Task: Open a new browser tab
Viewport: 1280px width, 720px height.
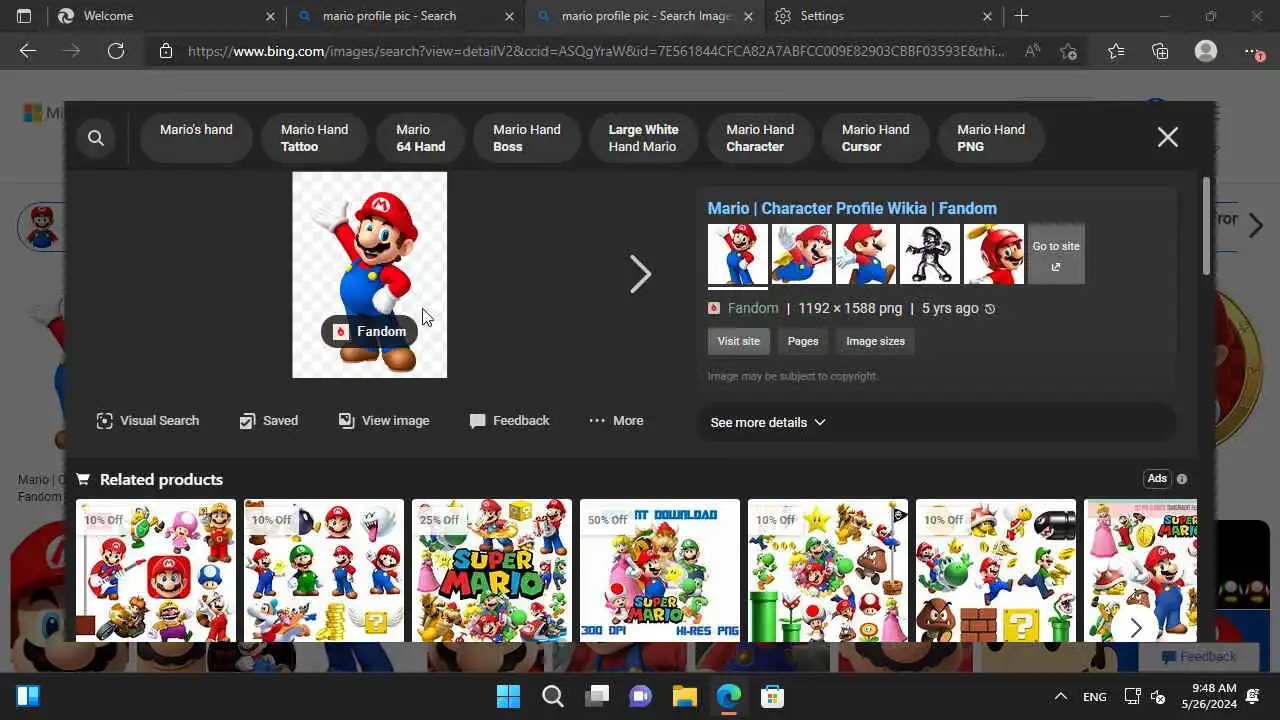Action: click(x=1021, y=16)
